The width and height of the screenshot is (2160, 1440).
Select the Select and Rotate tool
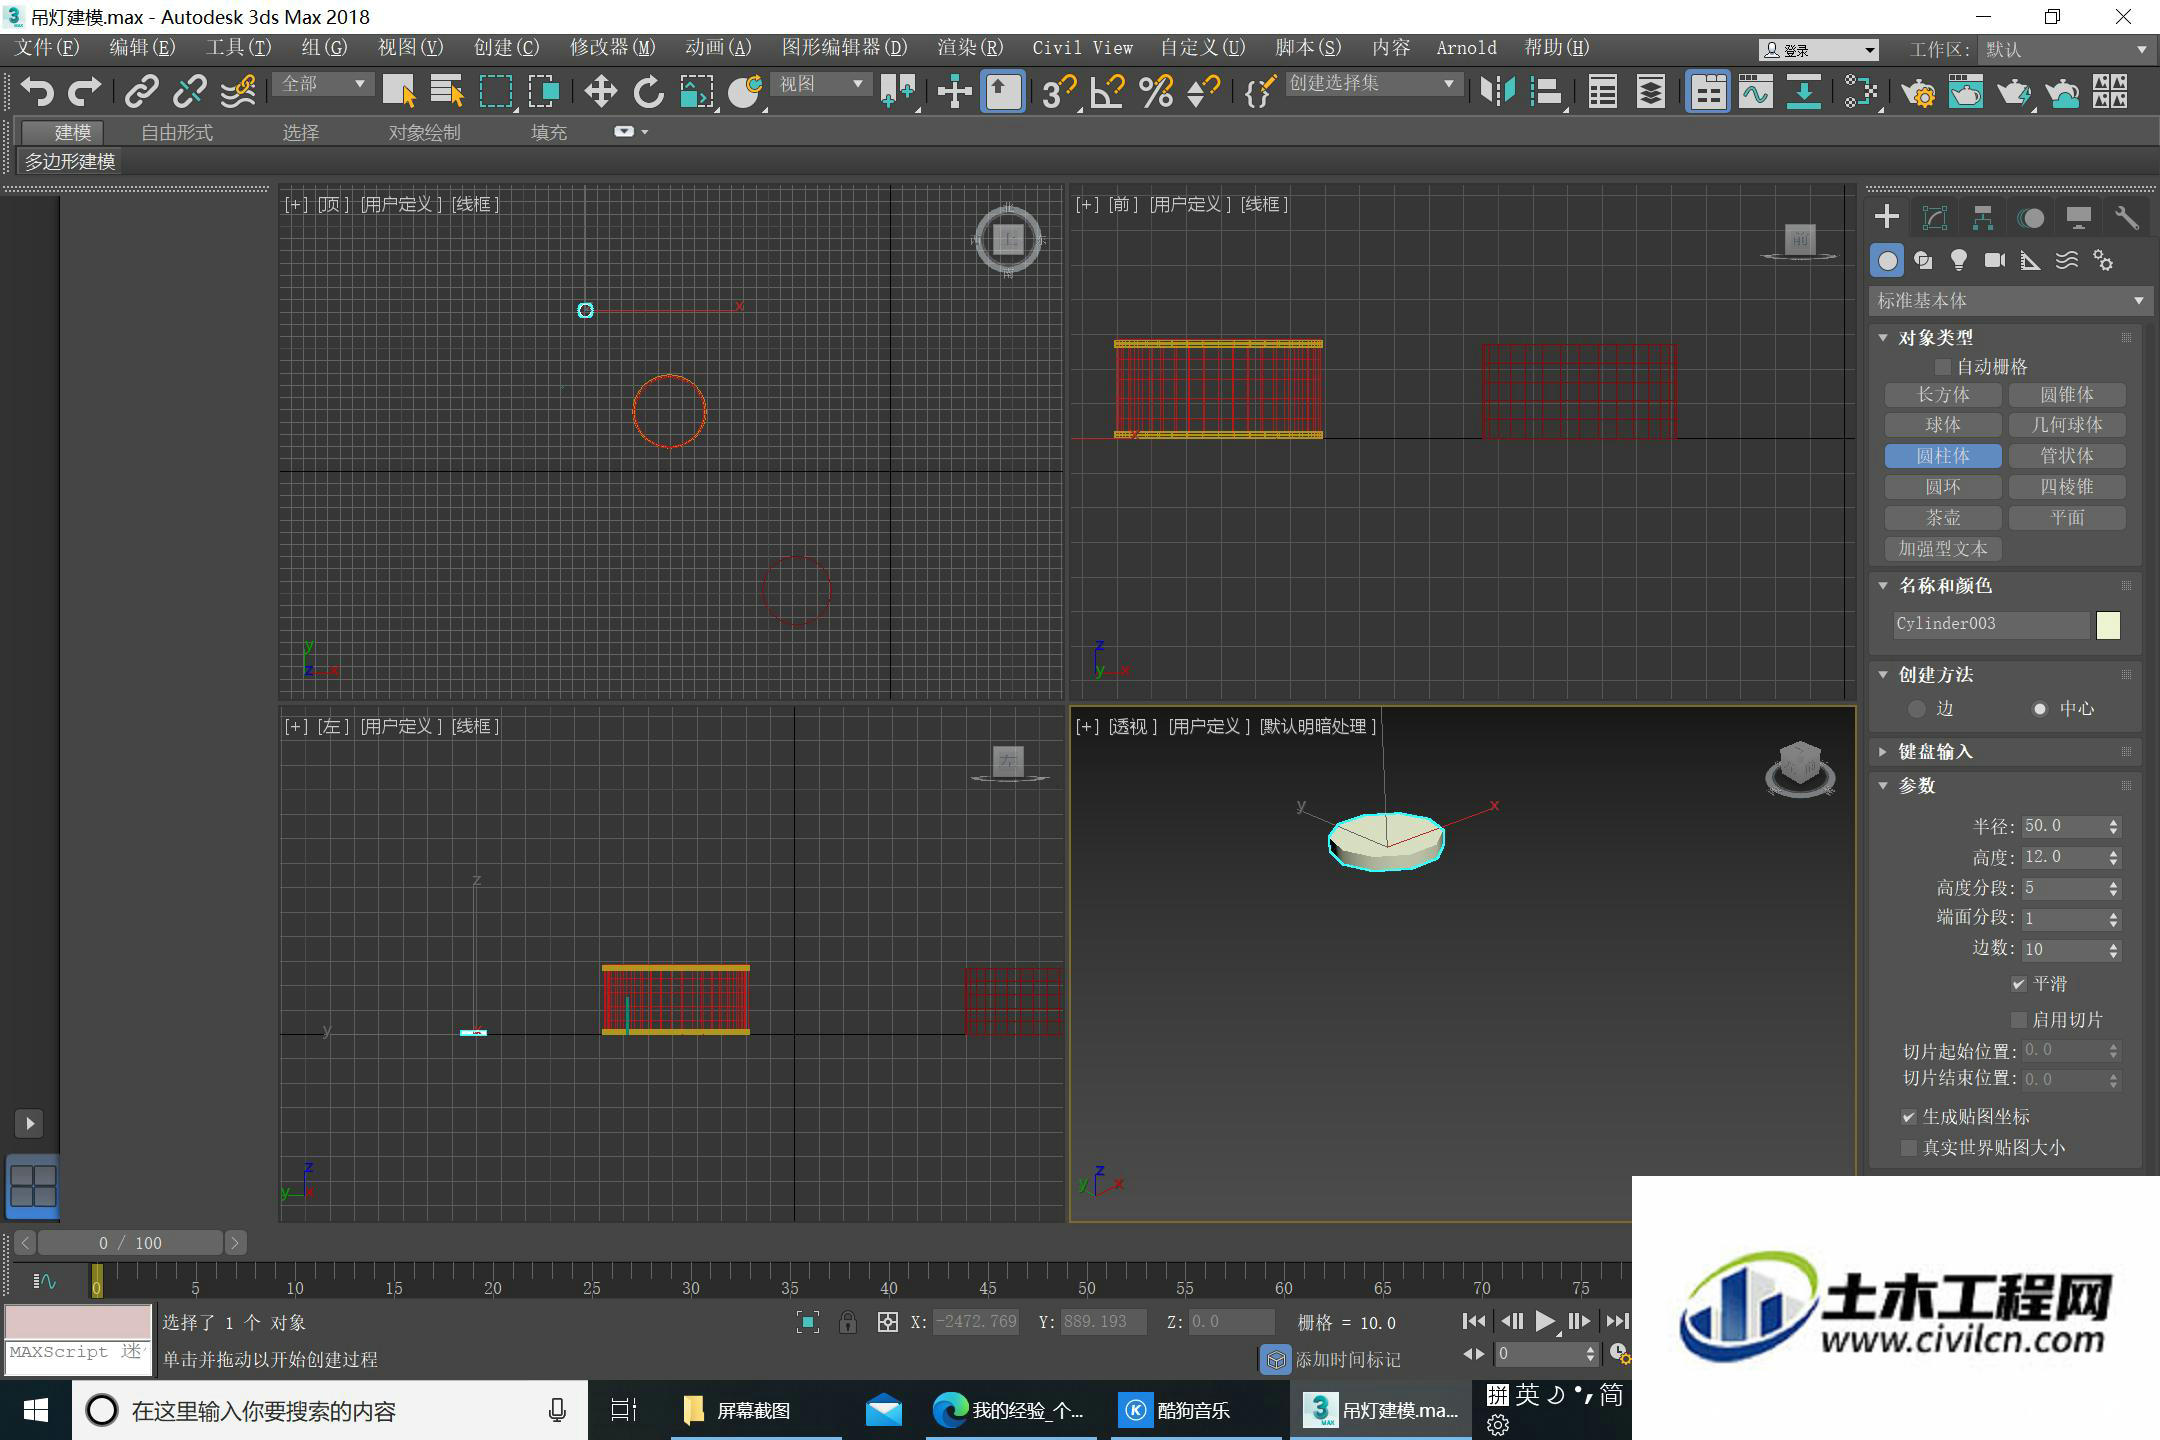pos(648,92)
